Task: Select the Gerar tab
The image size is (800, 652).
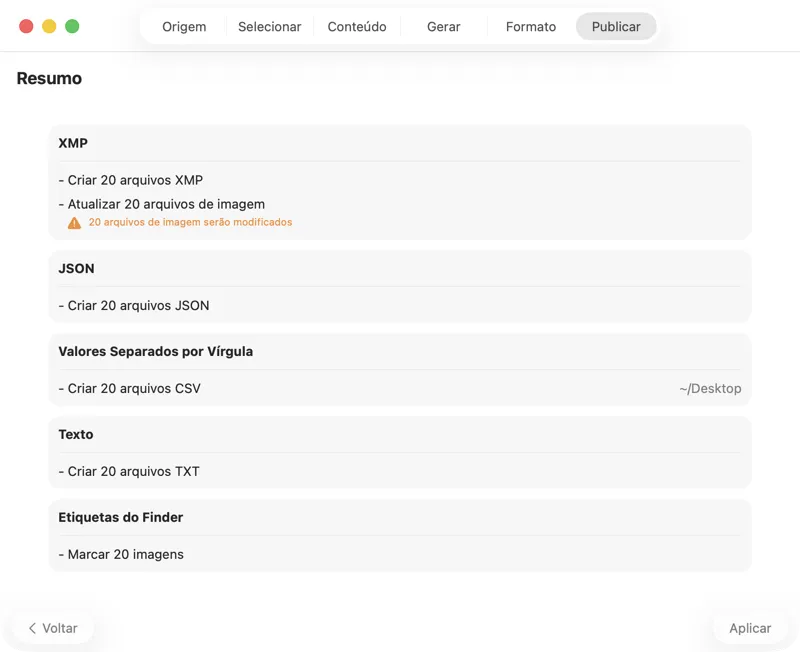Action: coord(443,27)
